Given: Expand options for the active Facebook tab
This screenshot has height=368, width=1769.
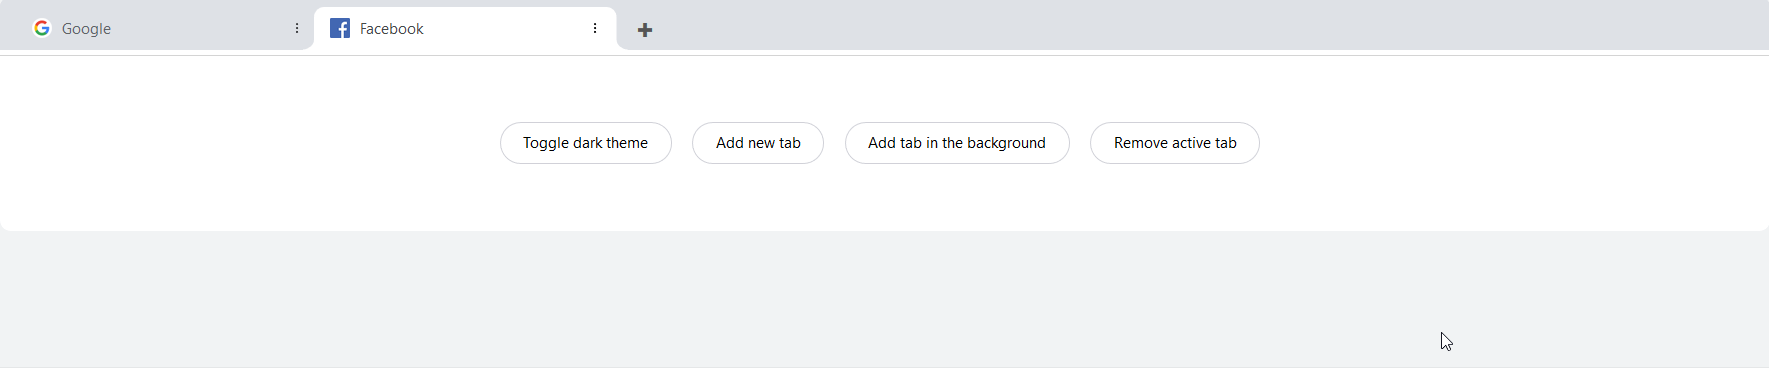Looking at the screenshot, I should 595,28.
